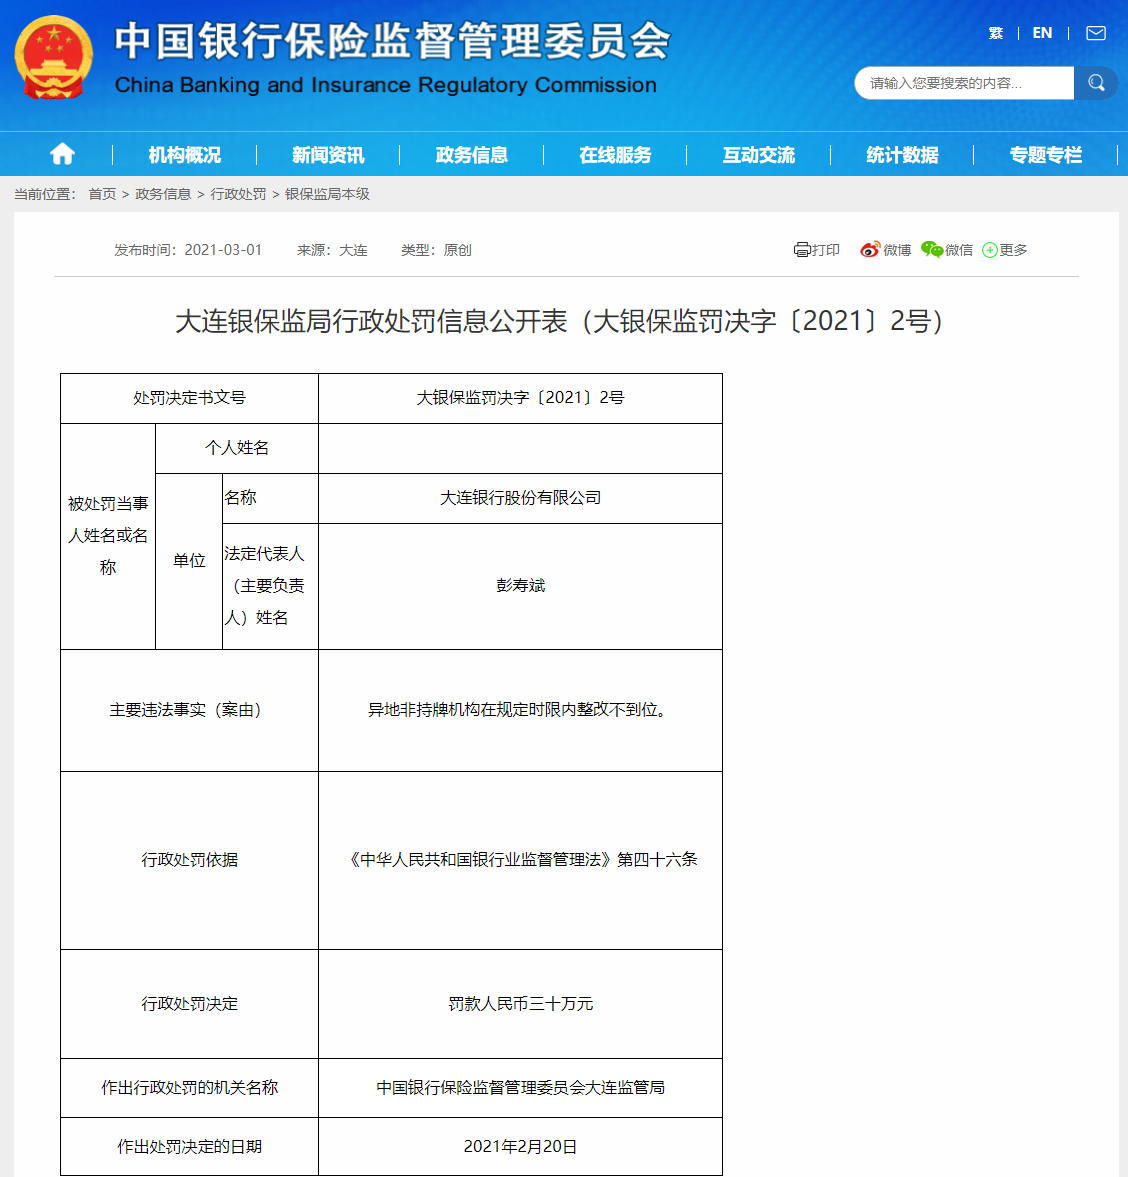Click the violation text 异地非持牌机构在规定时限内整改不到位
The width and height of the screenshot is (1128, 1177).
tap(517, 709)
